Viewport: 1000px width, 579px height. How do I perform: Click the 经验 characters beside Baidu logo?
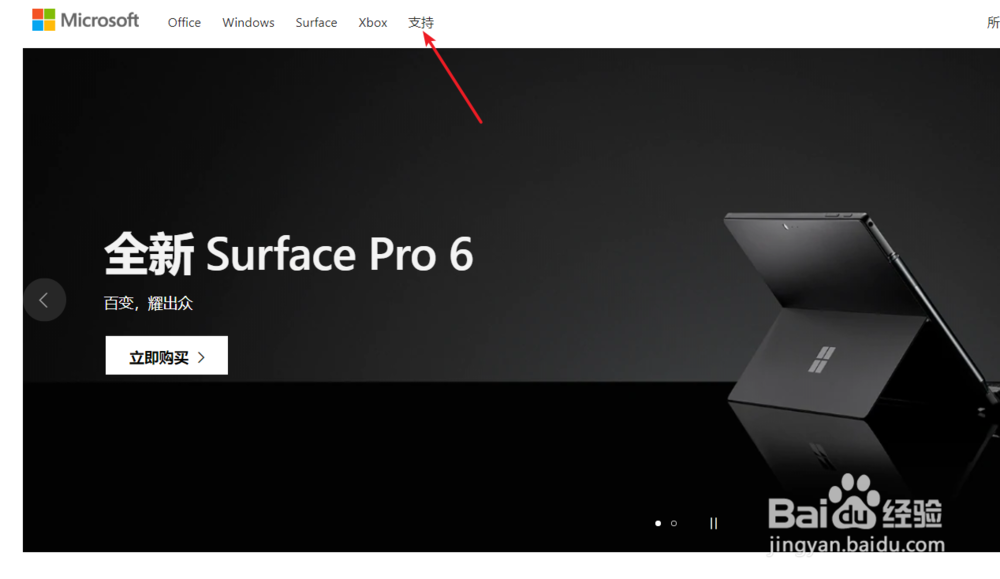tap(912, 513)
